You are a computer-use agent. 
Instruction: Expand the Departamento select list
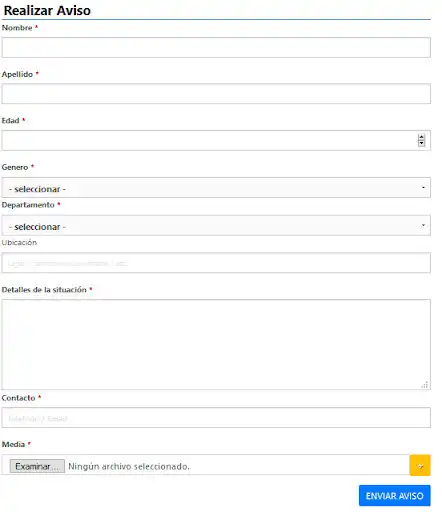pyautogui.click(x=216, y=225)
